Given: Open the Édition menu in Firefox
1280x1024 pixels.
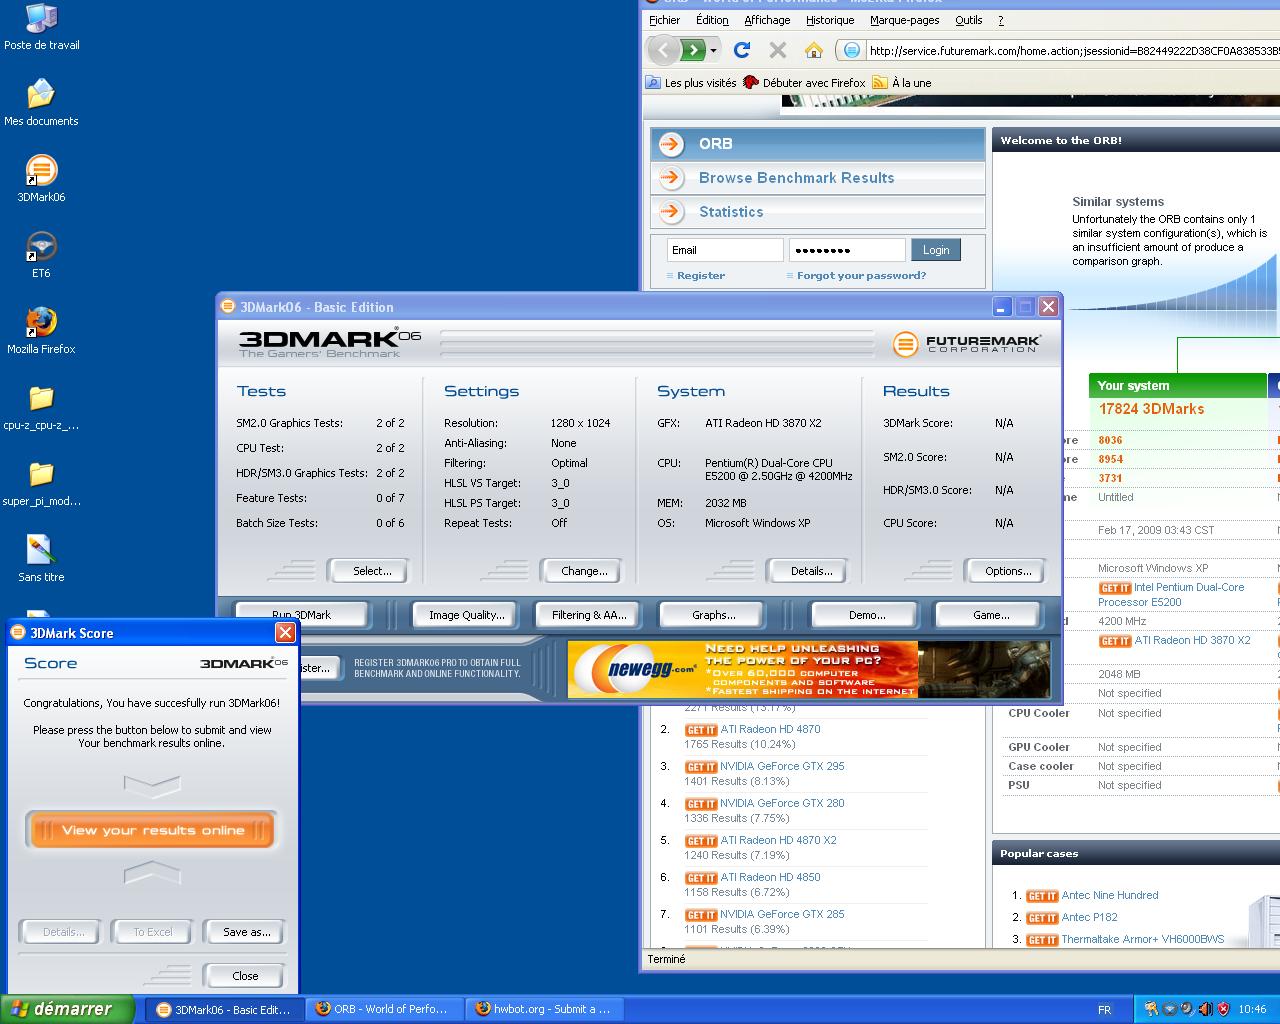Looking at the screenshot, I should [712, 20].
